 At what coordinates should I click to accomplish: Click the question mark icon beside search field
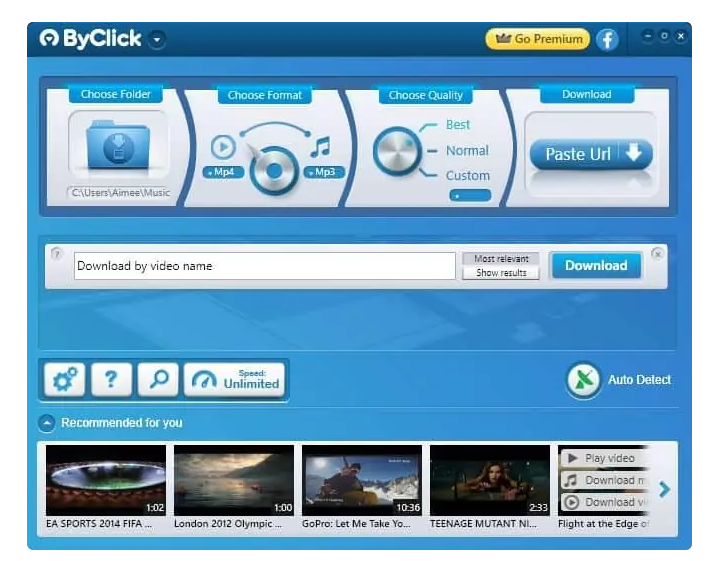point(56,254)
